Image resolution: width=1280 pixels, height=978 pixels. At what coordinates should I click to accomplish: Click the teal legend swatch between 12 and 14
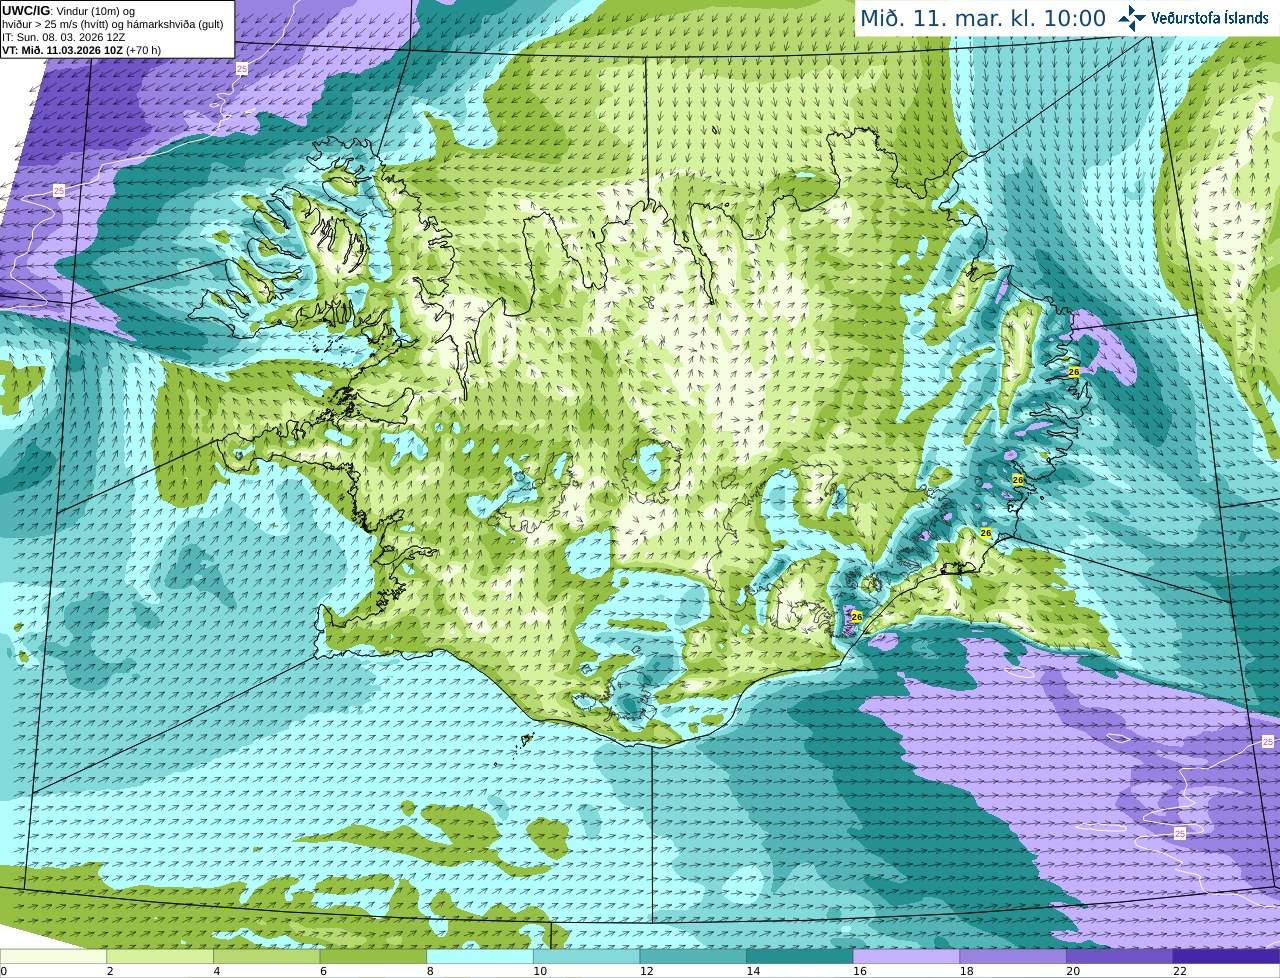(693, 956)
